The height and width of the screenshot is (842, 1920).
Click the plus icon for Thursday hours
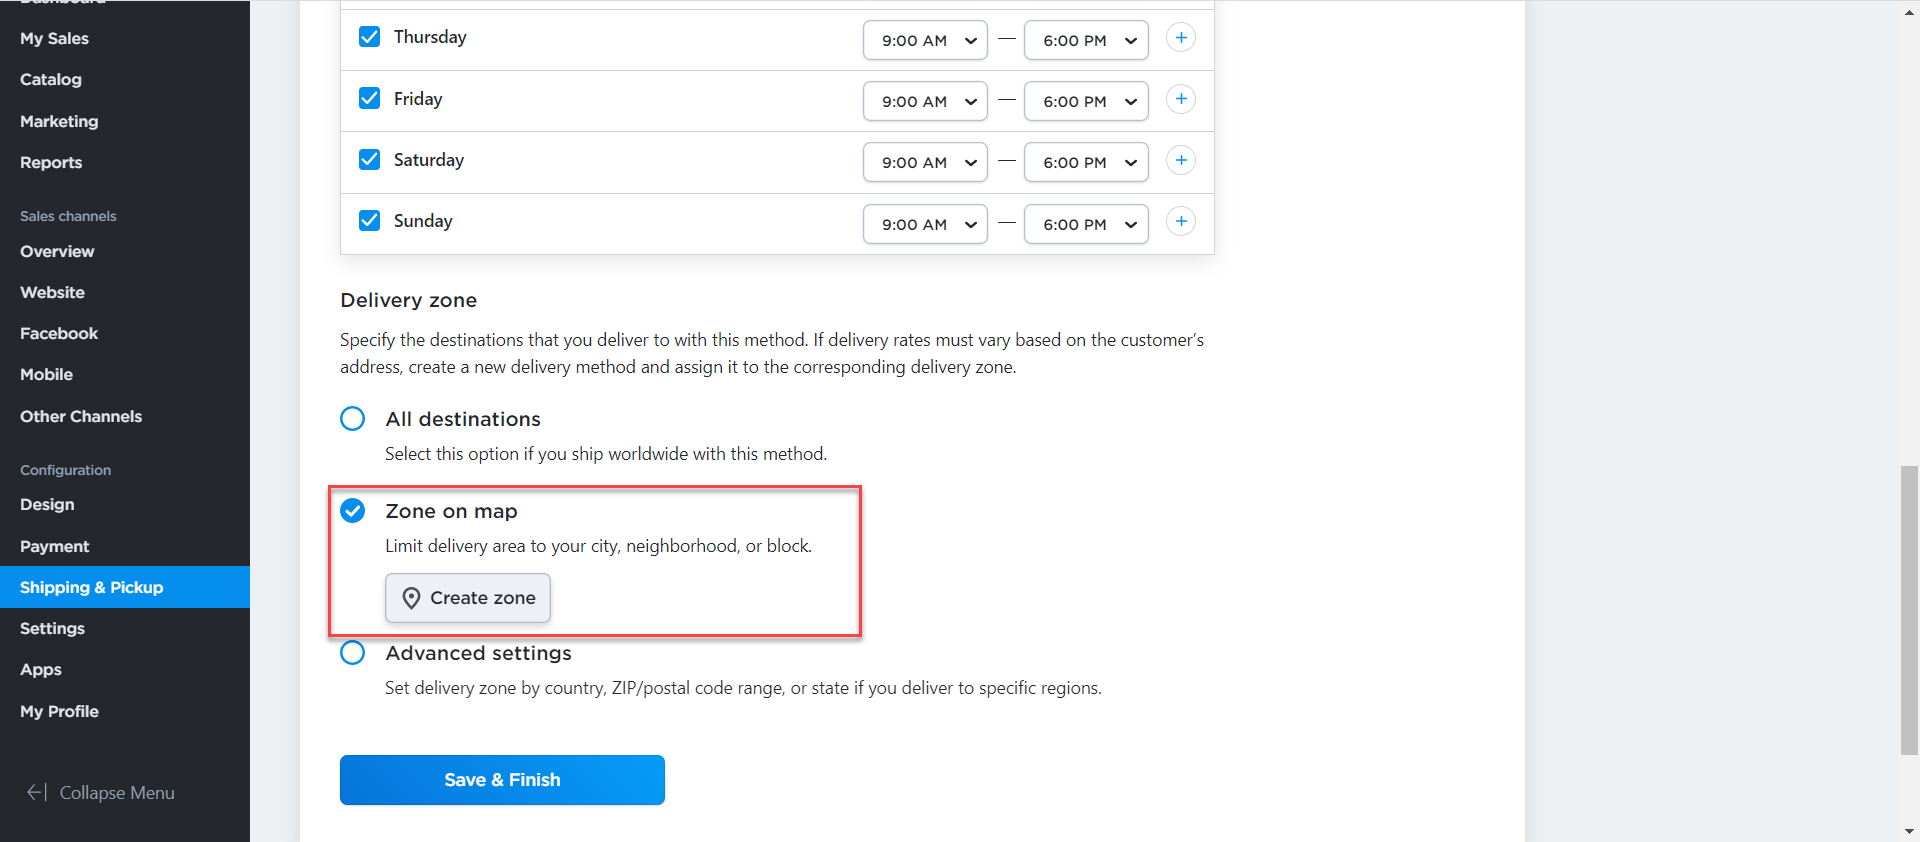[x=1181, y=38]
